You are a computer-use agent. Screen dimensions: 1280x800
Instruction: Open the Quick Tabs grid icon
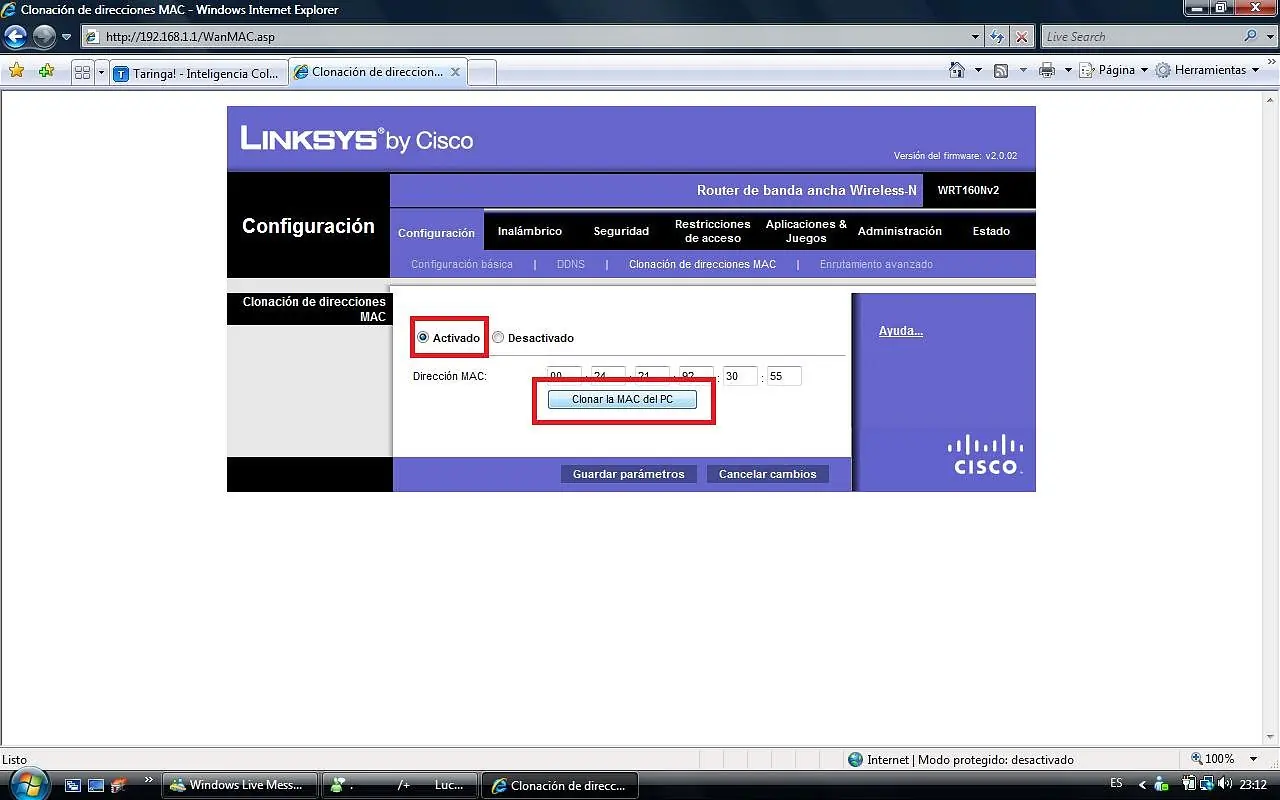click(83, 73)
